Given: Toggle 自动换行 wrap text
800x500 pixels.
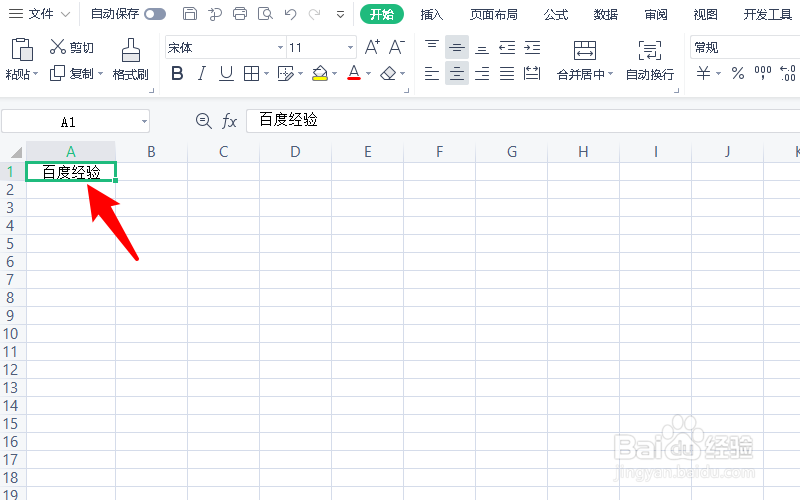Looking at the screenshot, I should click(x=650, y=60).
